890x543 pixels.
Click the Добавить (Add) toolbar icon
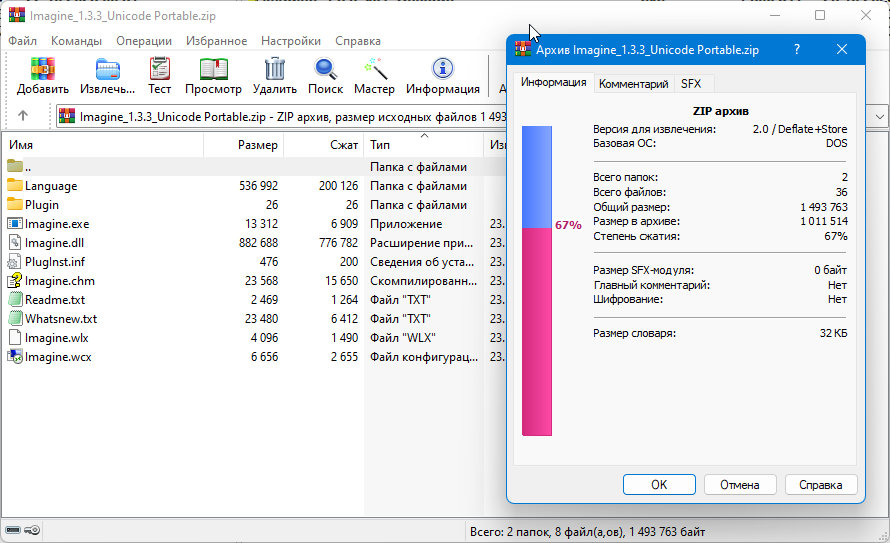tap(43, 69)
